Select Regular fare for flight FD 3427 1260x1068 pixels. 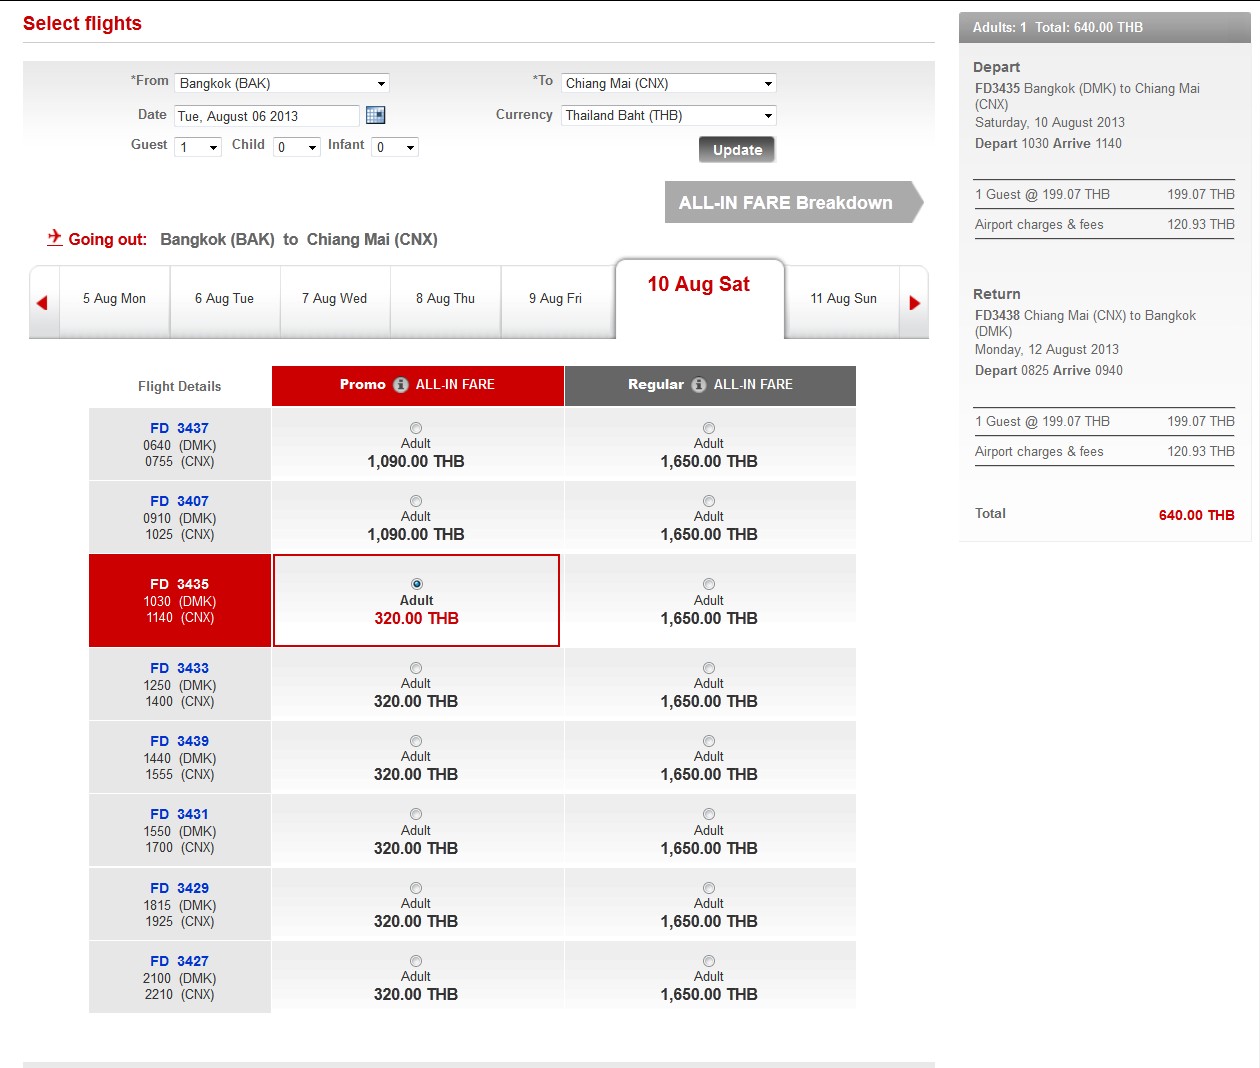tap(709, 961)
